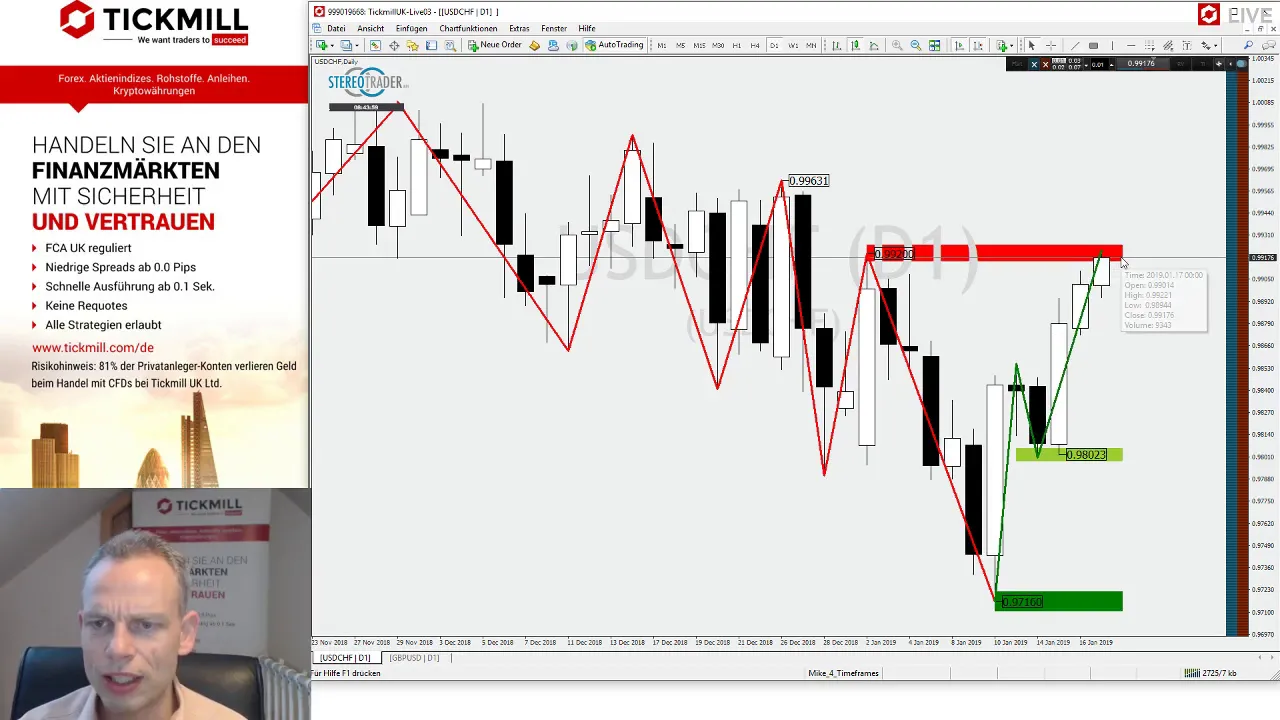Switch to the USDCHF | D1 chart tab
Viewport: 1280px width, 720px height.
345,658
